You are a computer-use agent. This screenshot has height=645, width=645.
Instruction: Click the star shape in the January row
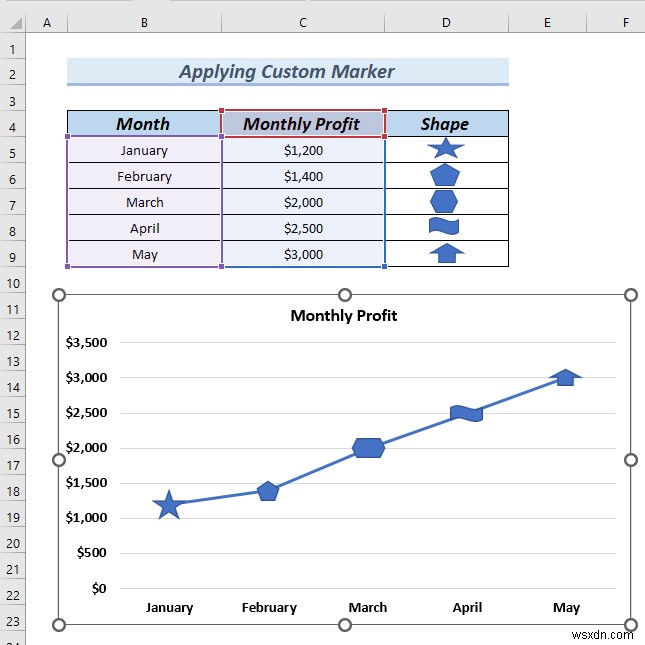tap(445, 148)
